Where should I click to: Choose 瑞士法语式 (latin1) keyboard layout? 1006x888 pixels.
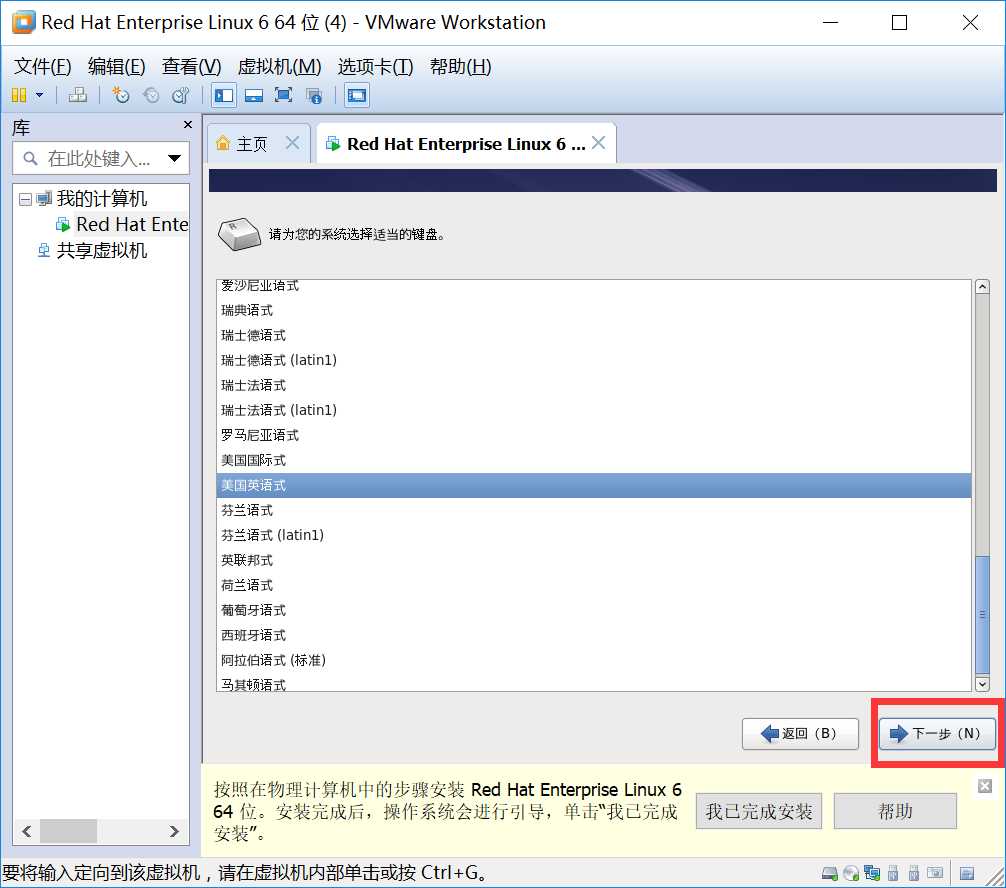coord(593,410)
